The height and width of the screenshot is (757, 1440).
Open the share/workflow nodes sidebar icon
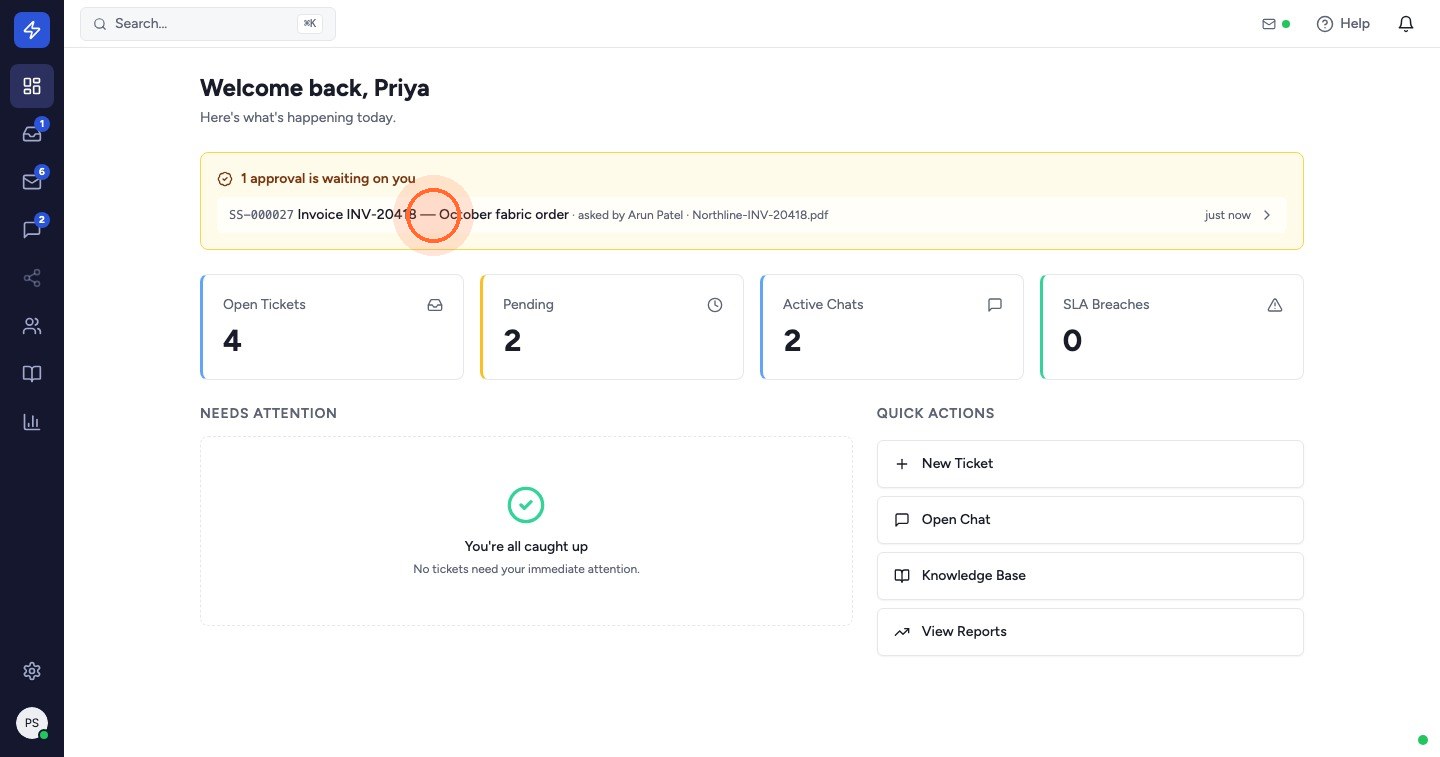32,278
